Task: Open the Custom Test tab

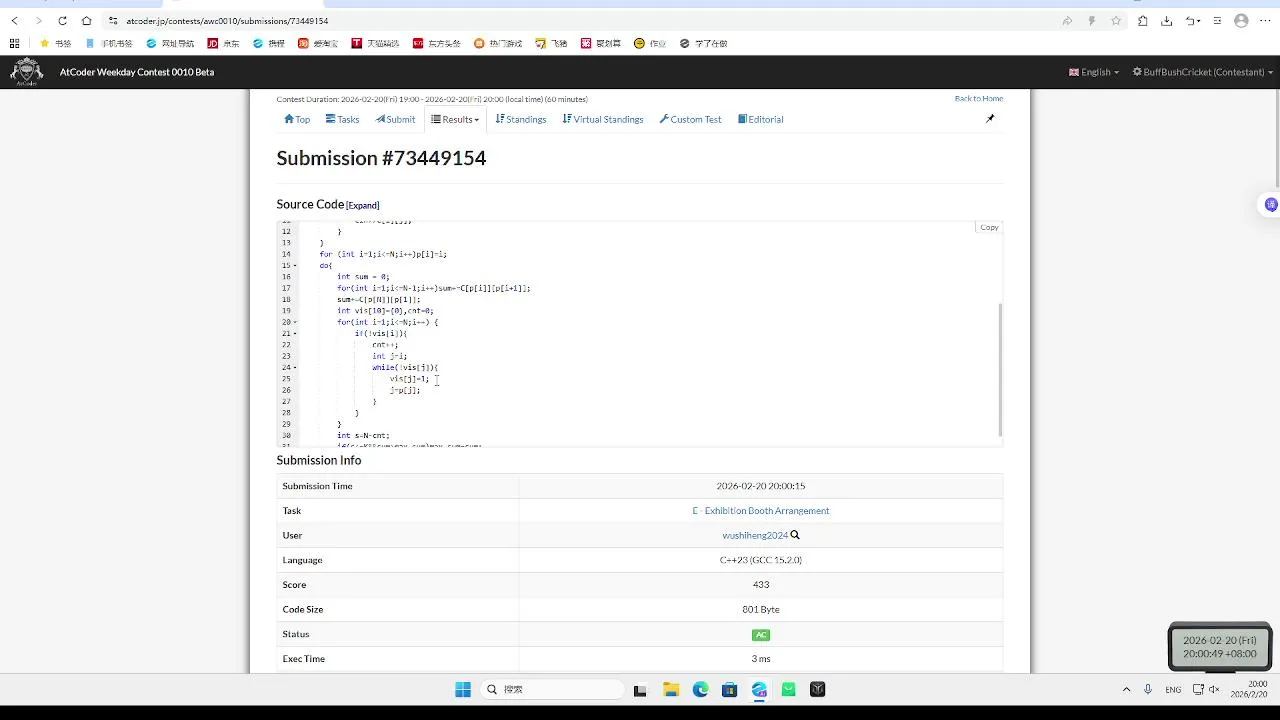Action: [690, 119]
